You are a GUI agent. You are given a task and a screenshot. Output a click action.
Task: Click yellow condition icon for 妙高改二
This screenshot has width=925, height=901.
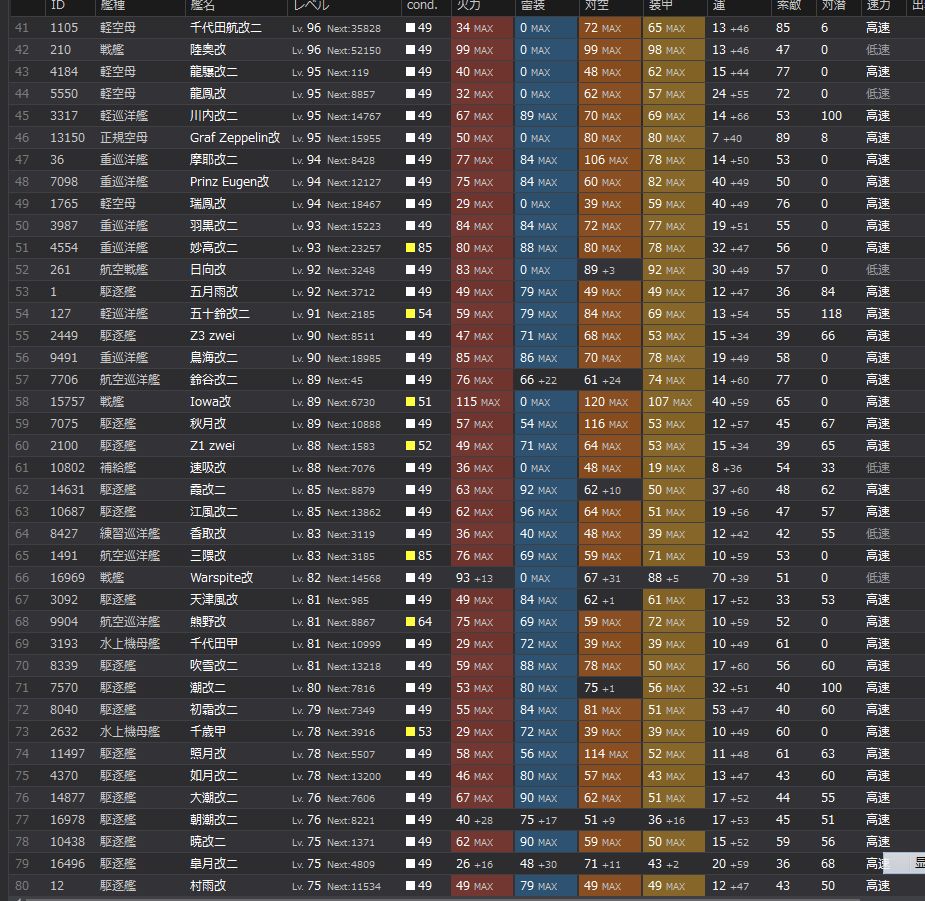click(411, 248)
